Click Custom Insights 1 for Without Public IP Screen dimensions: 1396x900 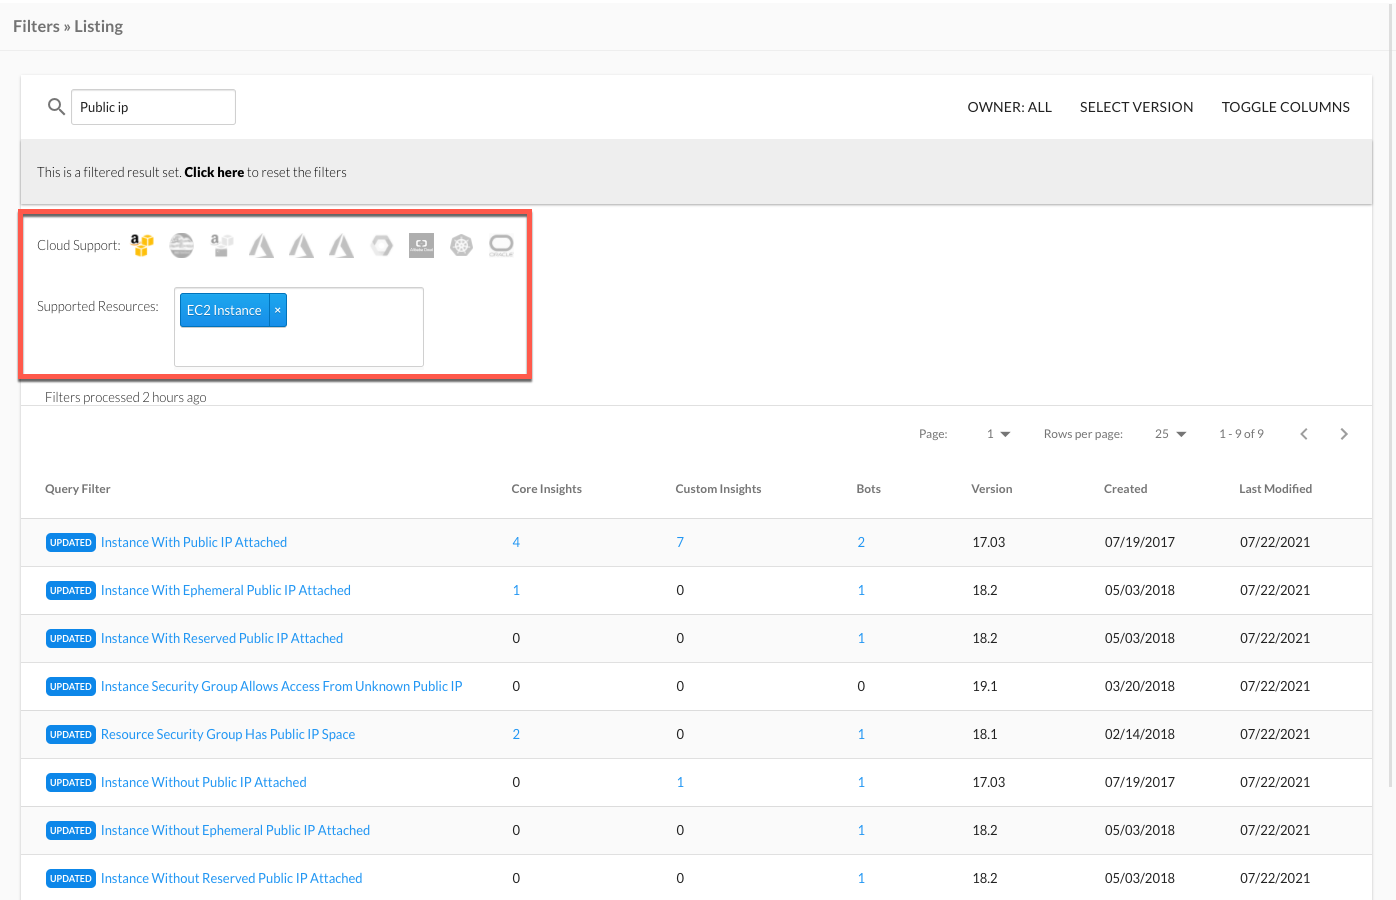tap(680, 782)
